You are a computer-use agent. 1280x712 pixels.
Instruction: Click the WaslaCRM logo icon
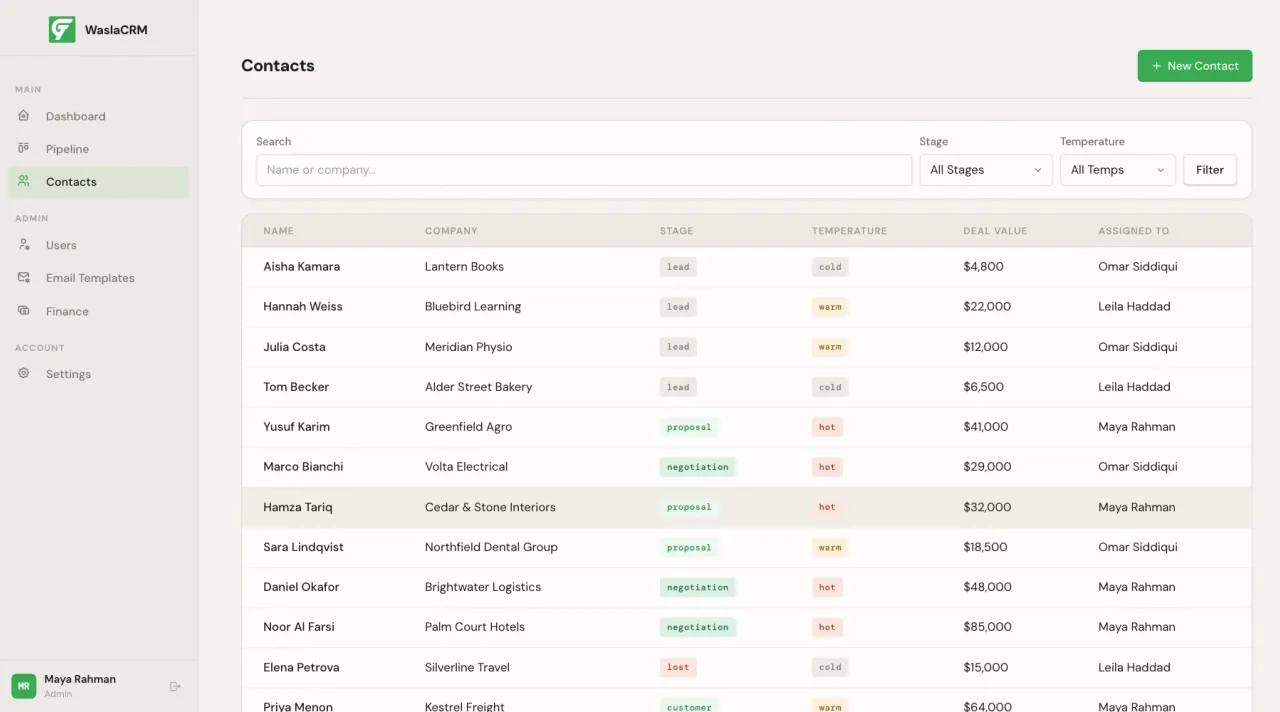(62, 29)
